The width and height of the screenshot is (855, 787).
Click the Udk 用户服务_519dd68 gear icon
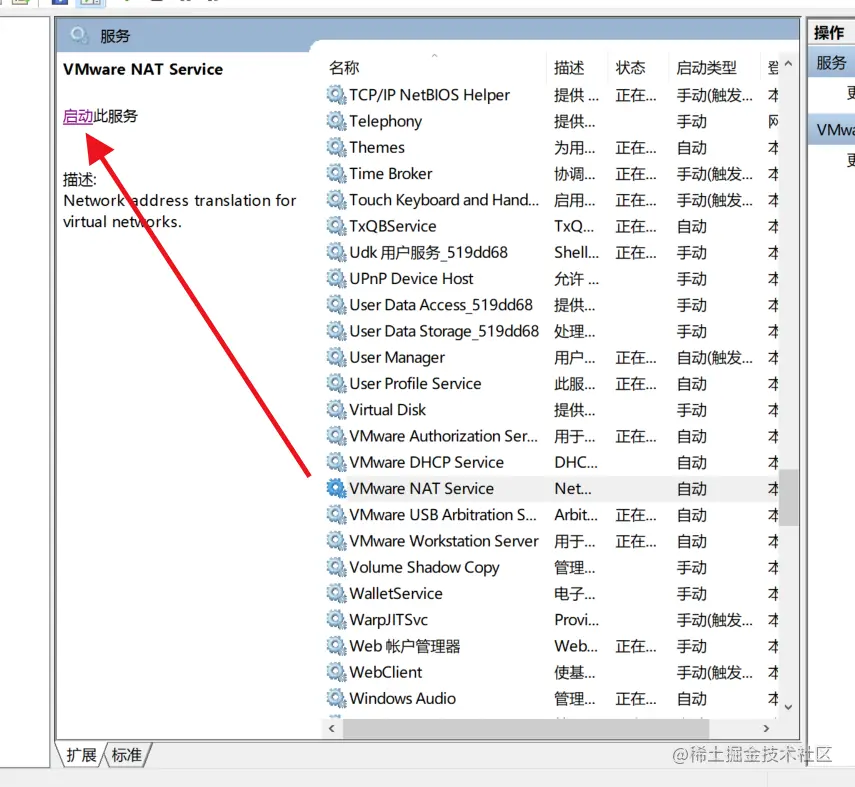(x=336, y=252)
